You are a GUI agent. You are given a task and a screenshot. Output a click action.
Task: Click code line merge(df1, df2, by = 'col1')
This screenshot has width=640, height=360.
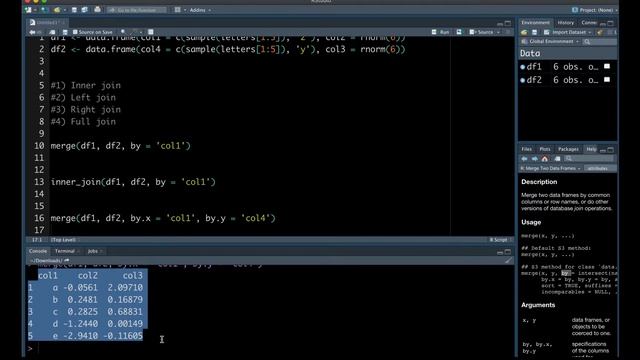(x=121, y=146)
